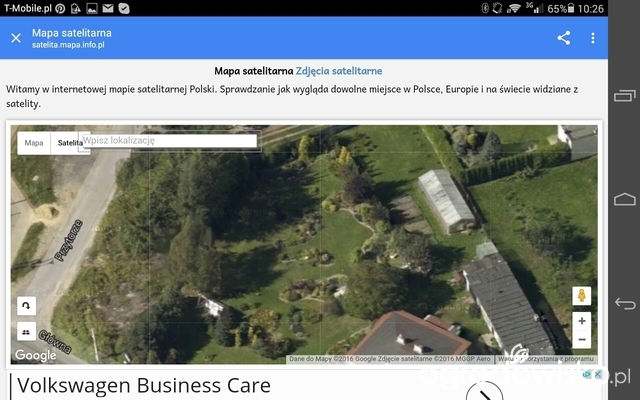Select the Satelita map view
Viewport: 640px width, 400px height.
coord(70,143)
